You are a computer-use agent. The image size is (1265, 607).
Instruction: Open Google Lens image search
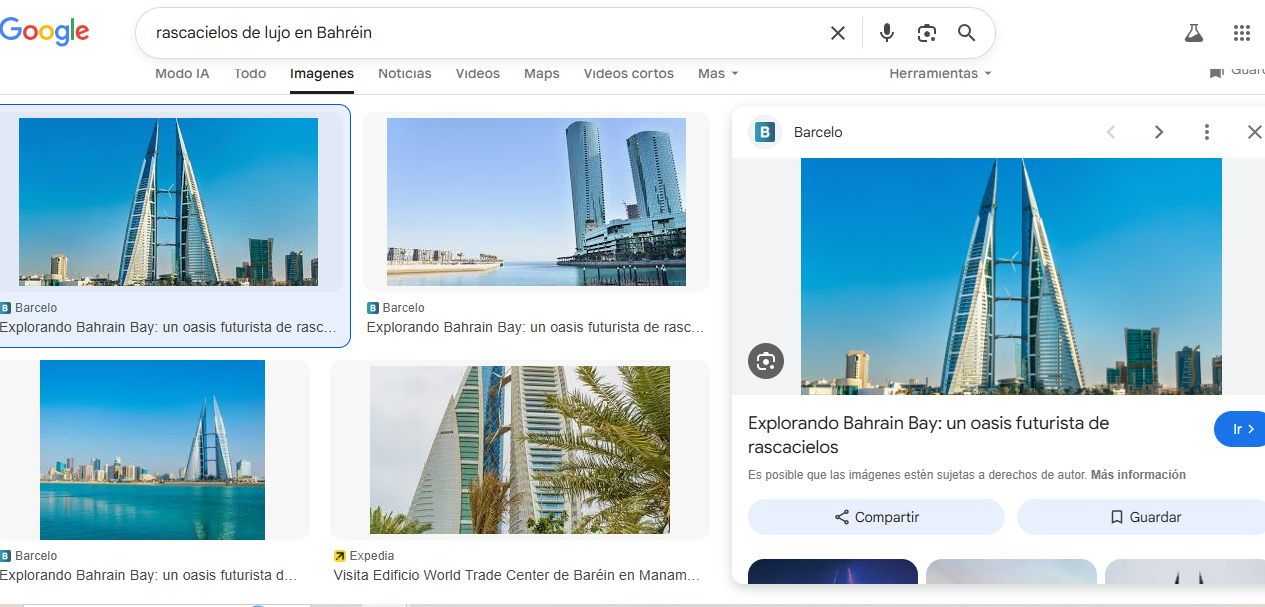[927, 33]
